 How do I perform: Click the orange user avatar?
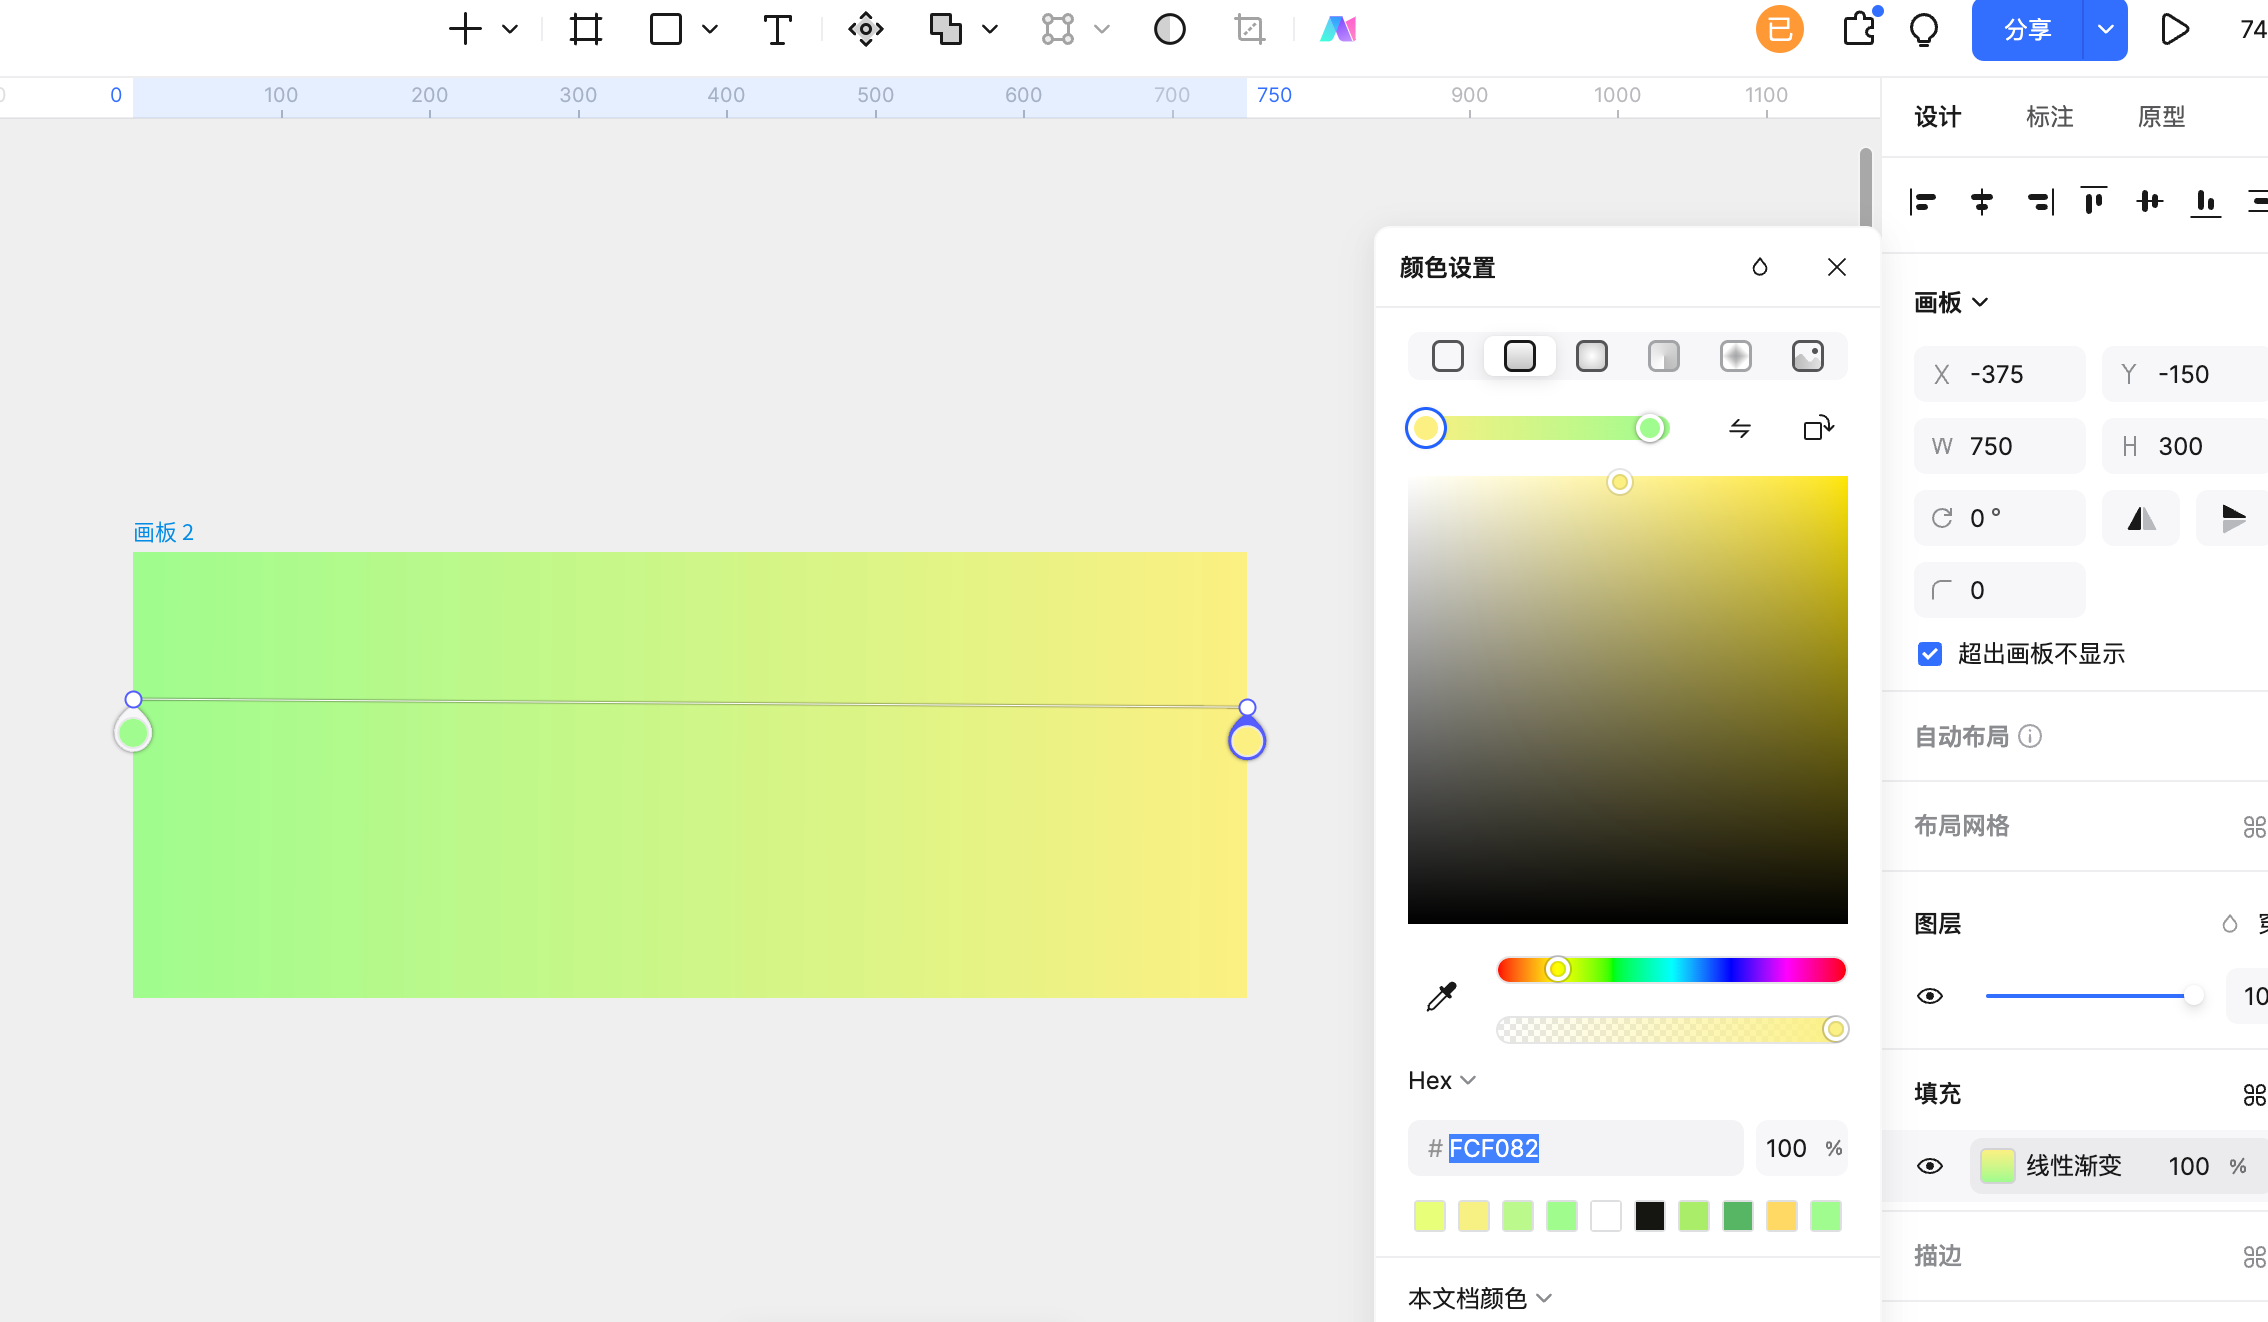(1780, 29)
